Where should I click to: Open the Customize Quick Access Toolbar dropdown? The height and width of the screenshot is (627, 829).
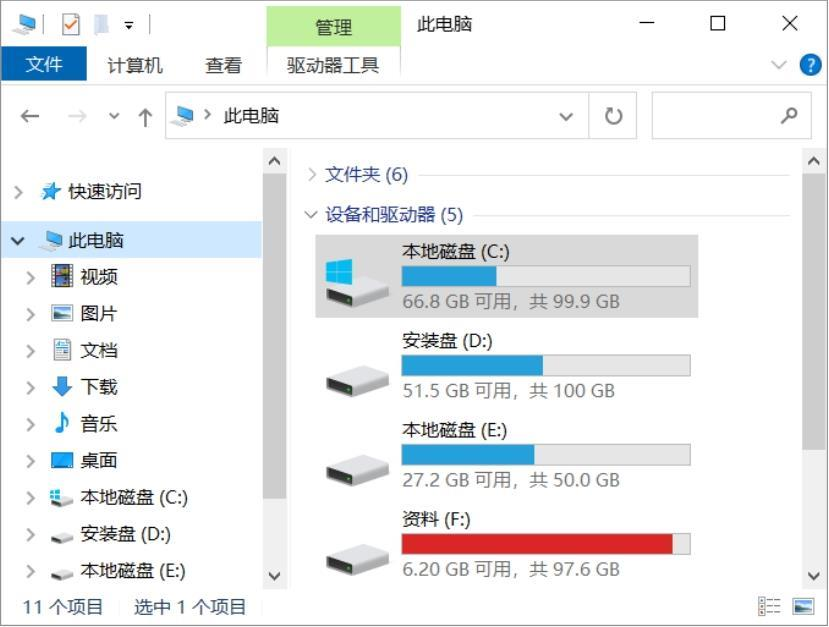[x=128, y=25]
